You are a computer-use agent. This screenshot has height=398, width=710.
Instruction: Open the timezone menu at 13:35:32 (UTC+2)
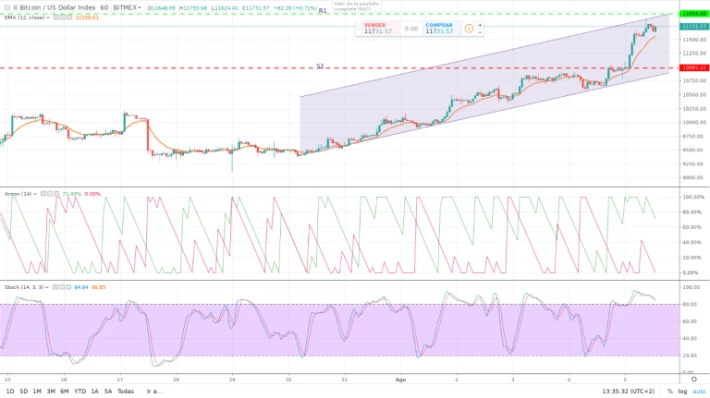click(x=628, y=391)
